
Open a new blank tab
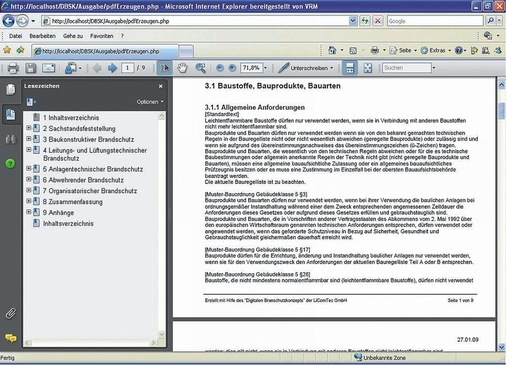point(186,51)
